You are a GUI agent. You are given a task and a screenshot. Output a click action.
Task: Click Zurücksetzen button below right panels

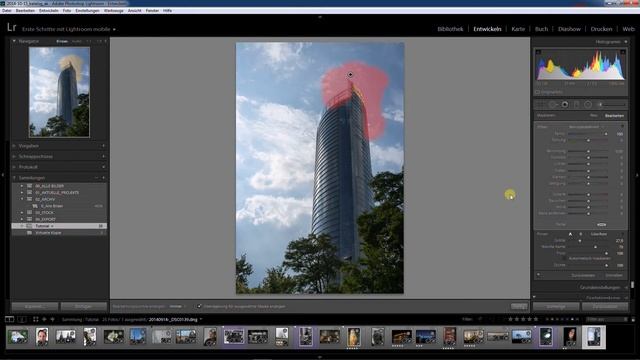605,307
